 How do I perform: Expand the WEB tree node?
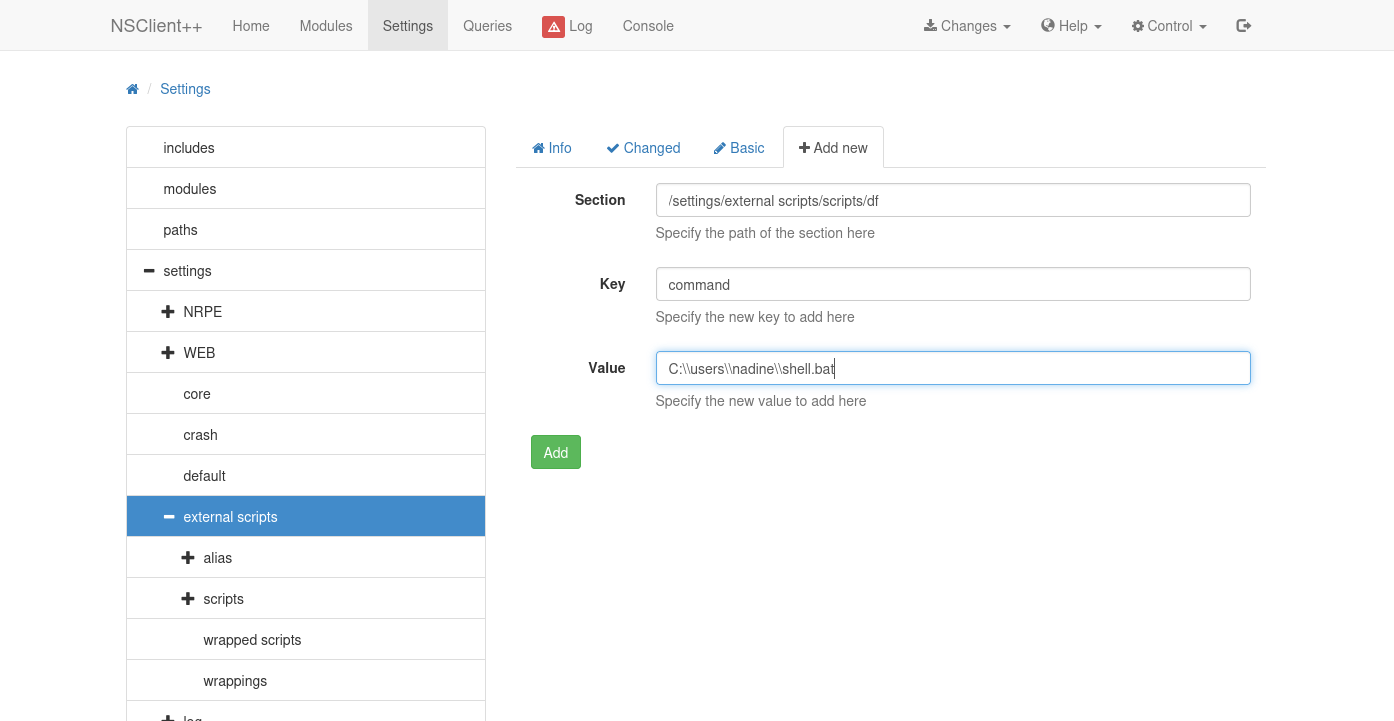point(168,353)
